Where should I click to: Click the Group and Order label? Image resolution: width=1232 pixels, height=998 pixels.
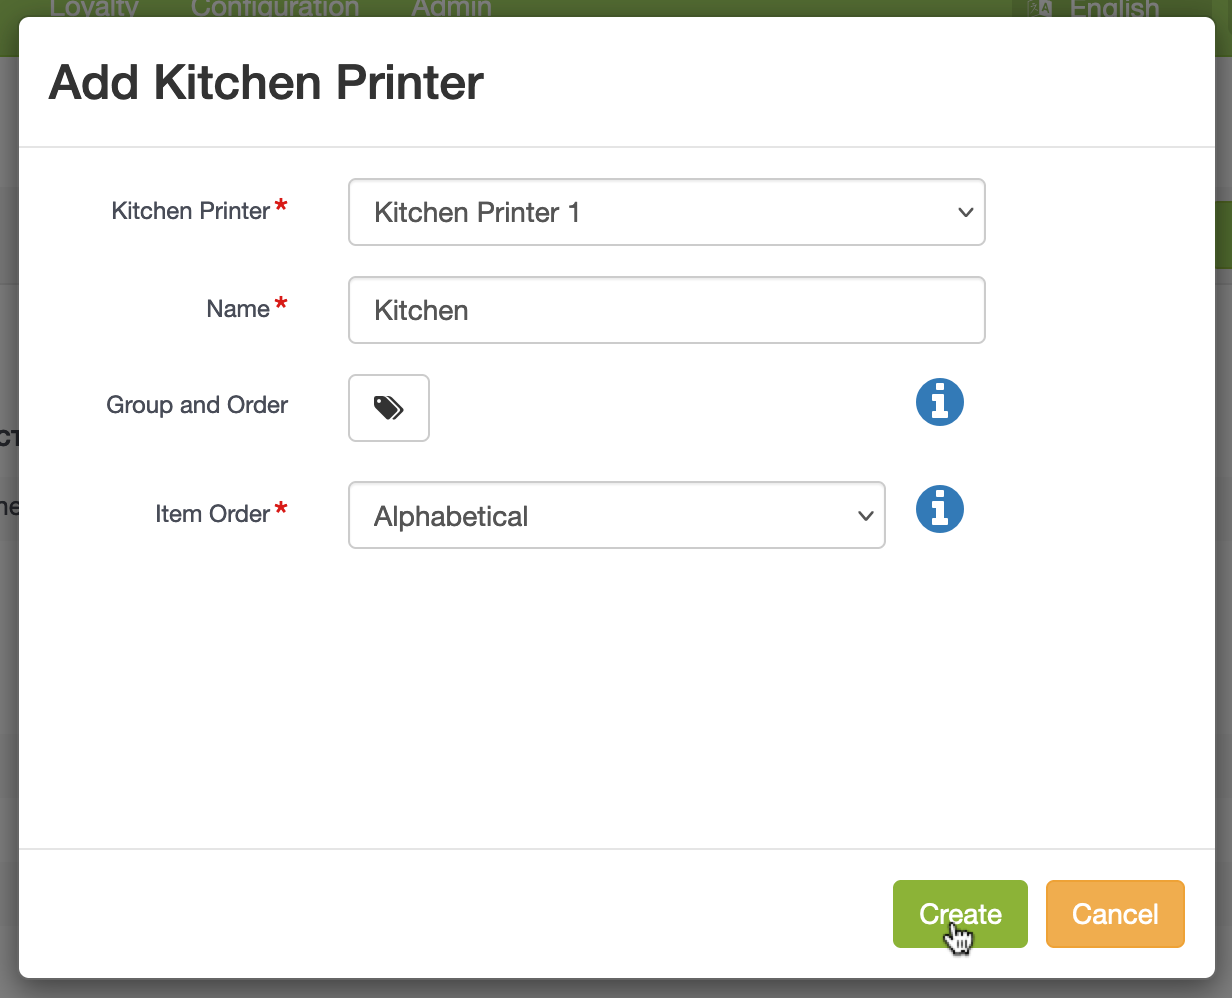[196, 405]
